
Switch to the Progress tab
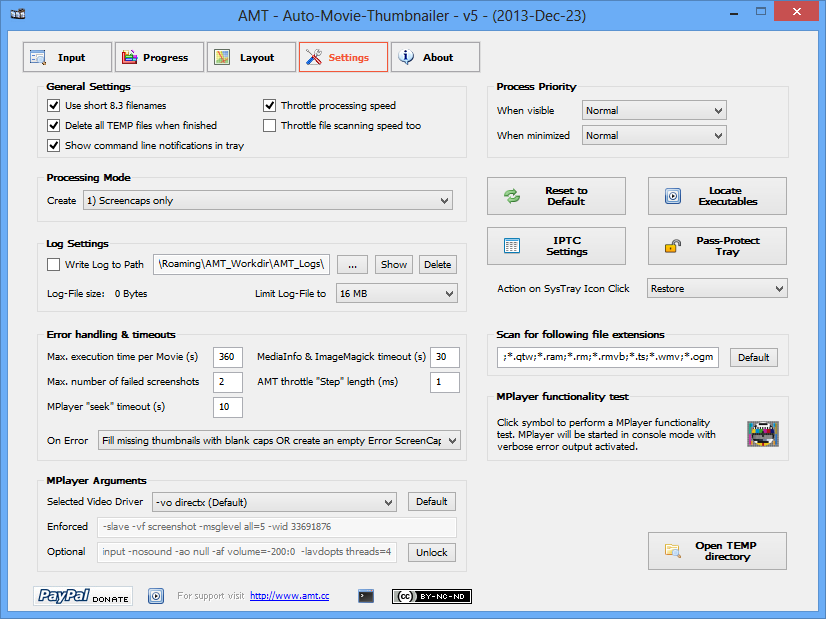159,57
